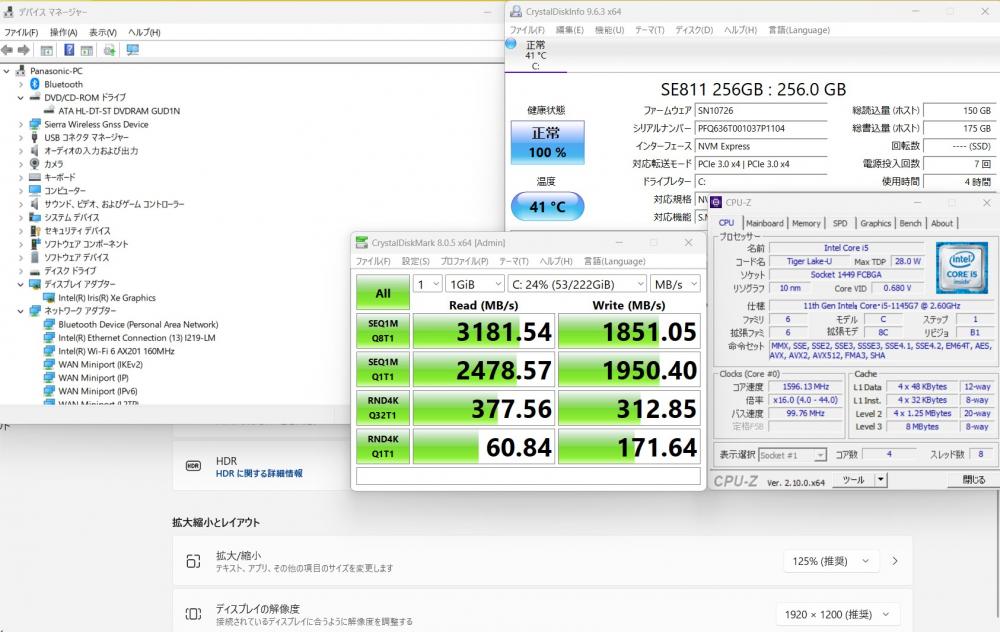Open 設定(S) menu in CrystalDiskMark
The height and width of the screenshot is (632, 1000).
[x=416, y=261]
